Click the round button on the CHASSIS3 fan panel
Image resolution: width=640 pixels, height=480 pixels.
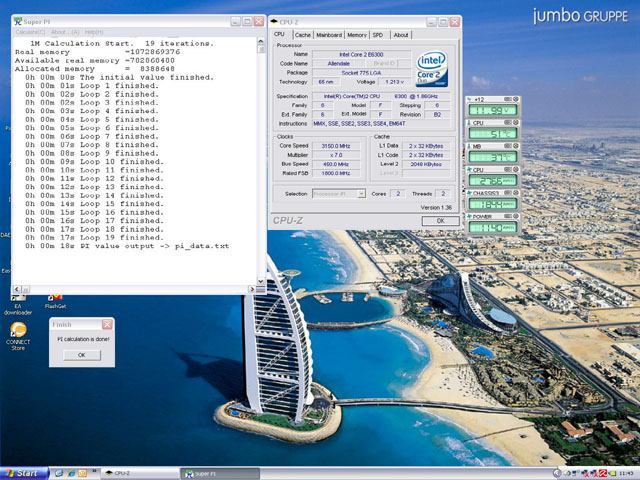click(x=516, y=193)
